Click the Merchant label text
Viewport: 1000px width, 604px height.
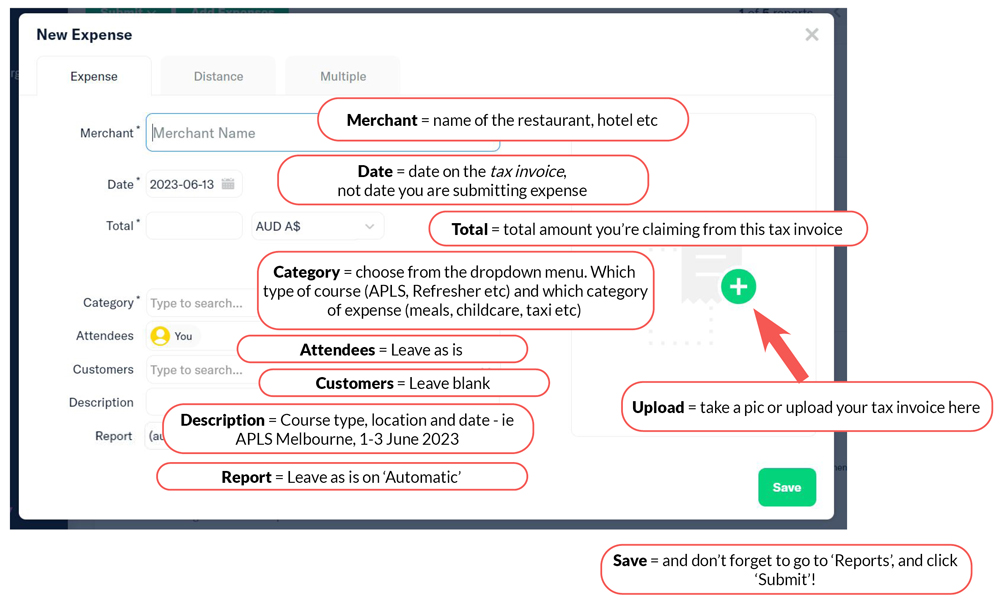(107, 133)
